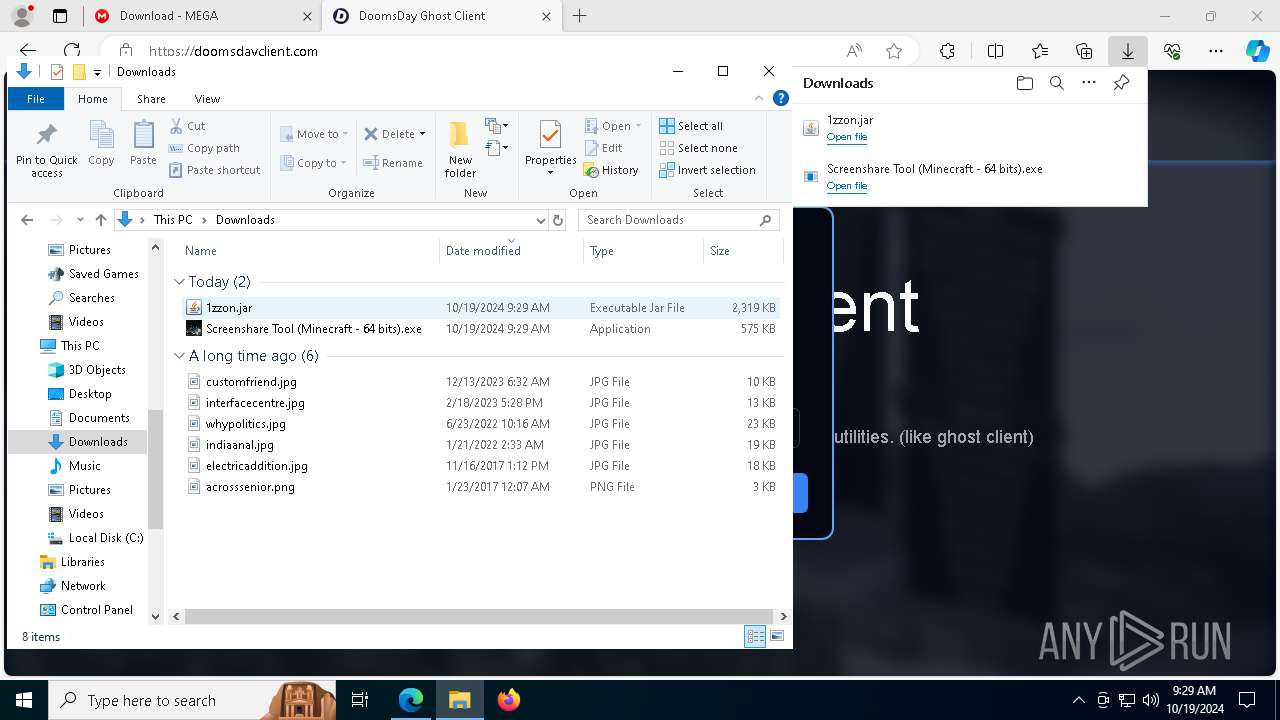Collapse the Today group

tap(179, 282)
